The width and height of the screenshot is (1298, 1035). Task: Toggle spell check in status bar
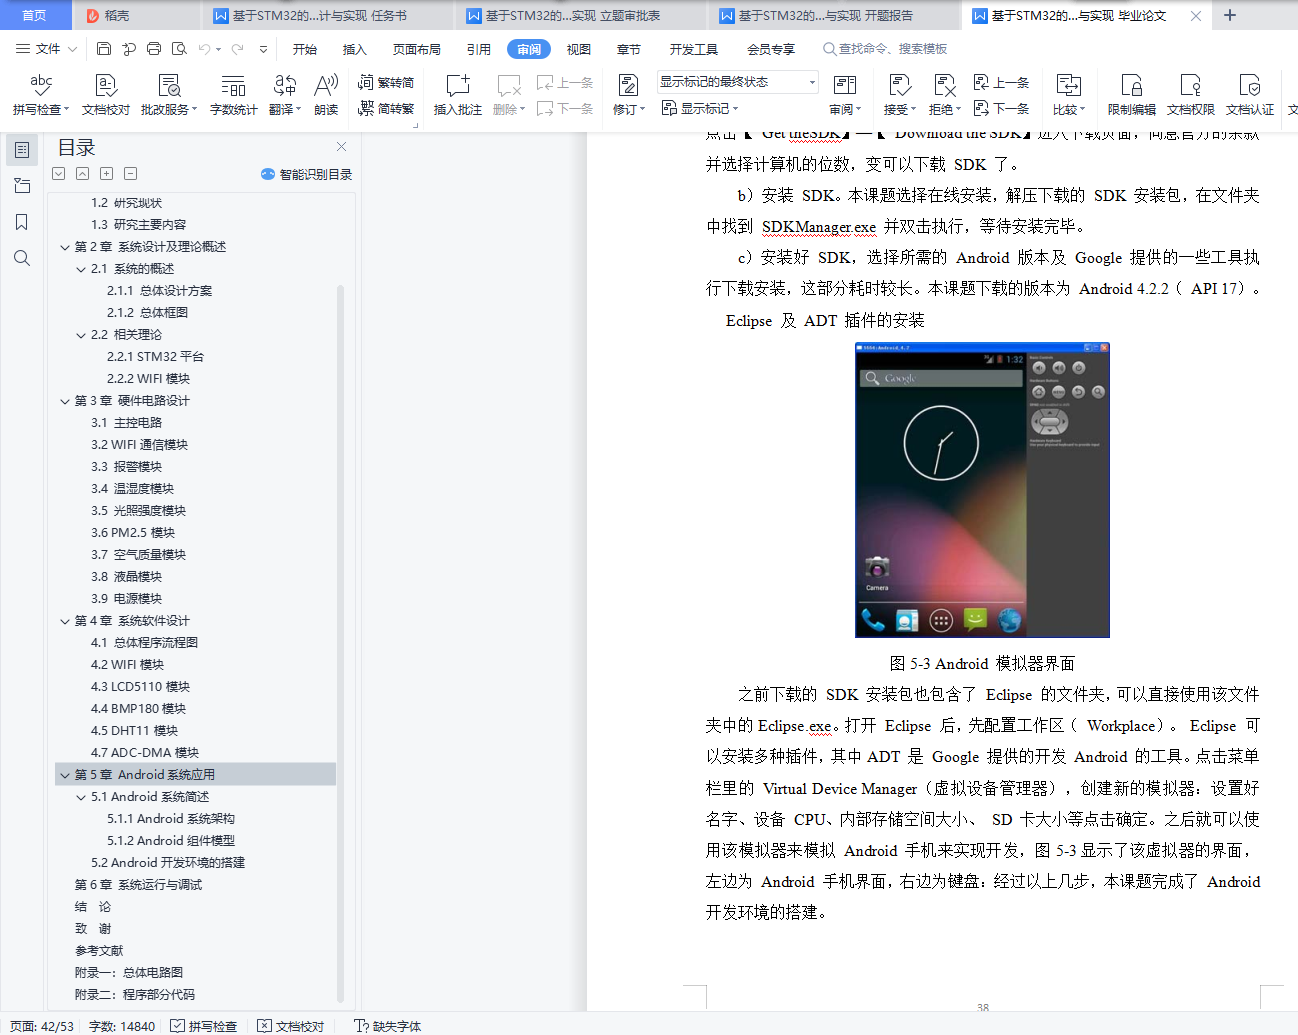(204, 1026)
